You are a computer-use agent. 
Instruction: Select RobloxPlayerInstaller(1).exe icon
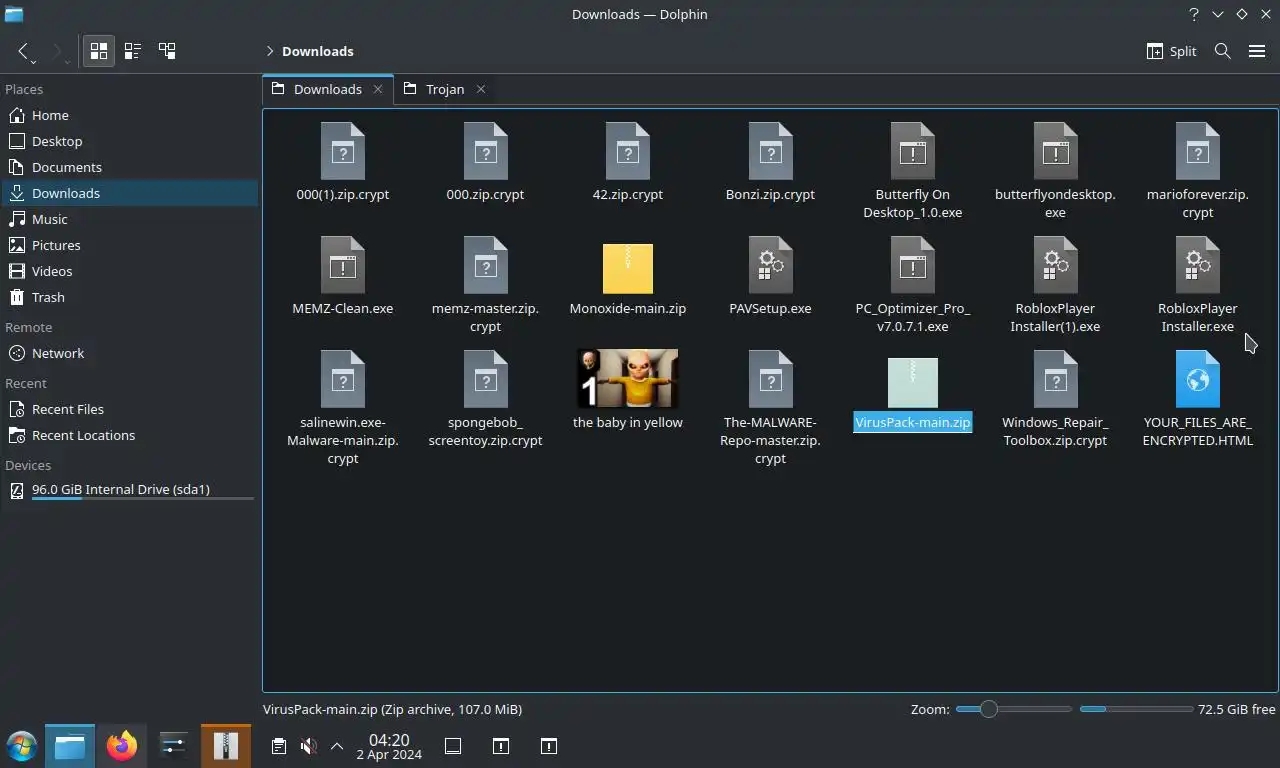point(1055,265)
